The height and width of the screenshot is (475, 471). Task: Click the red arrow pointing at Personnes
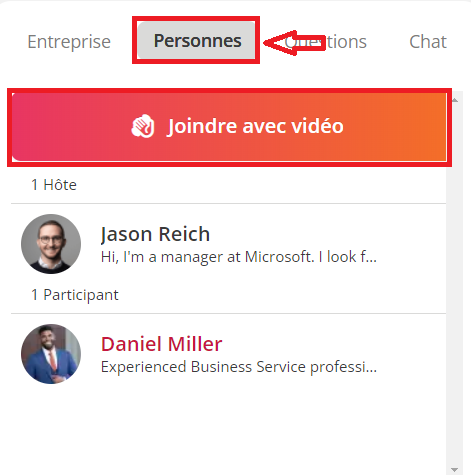[295, 43]
